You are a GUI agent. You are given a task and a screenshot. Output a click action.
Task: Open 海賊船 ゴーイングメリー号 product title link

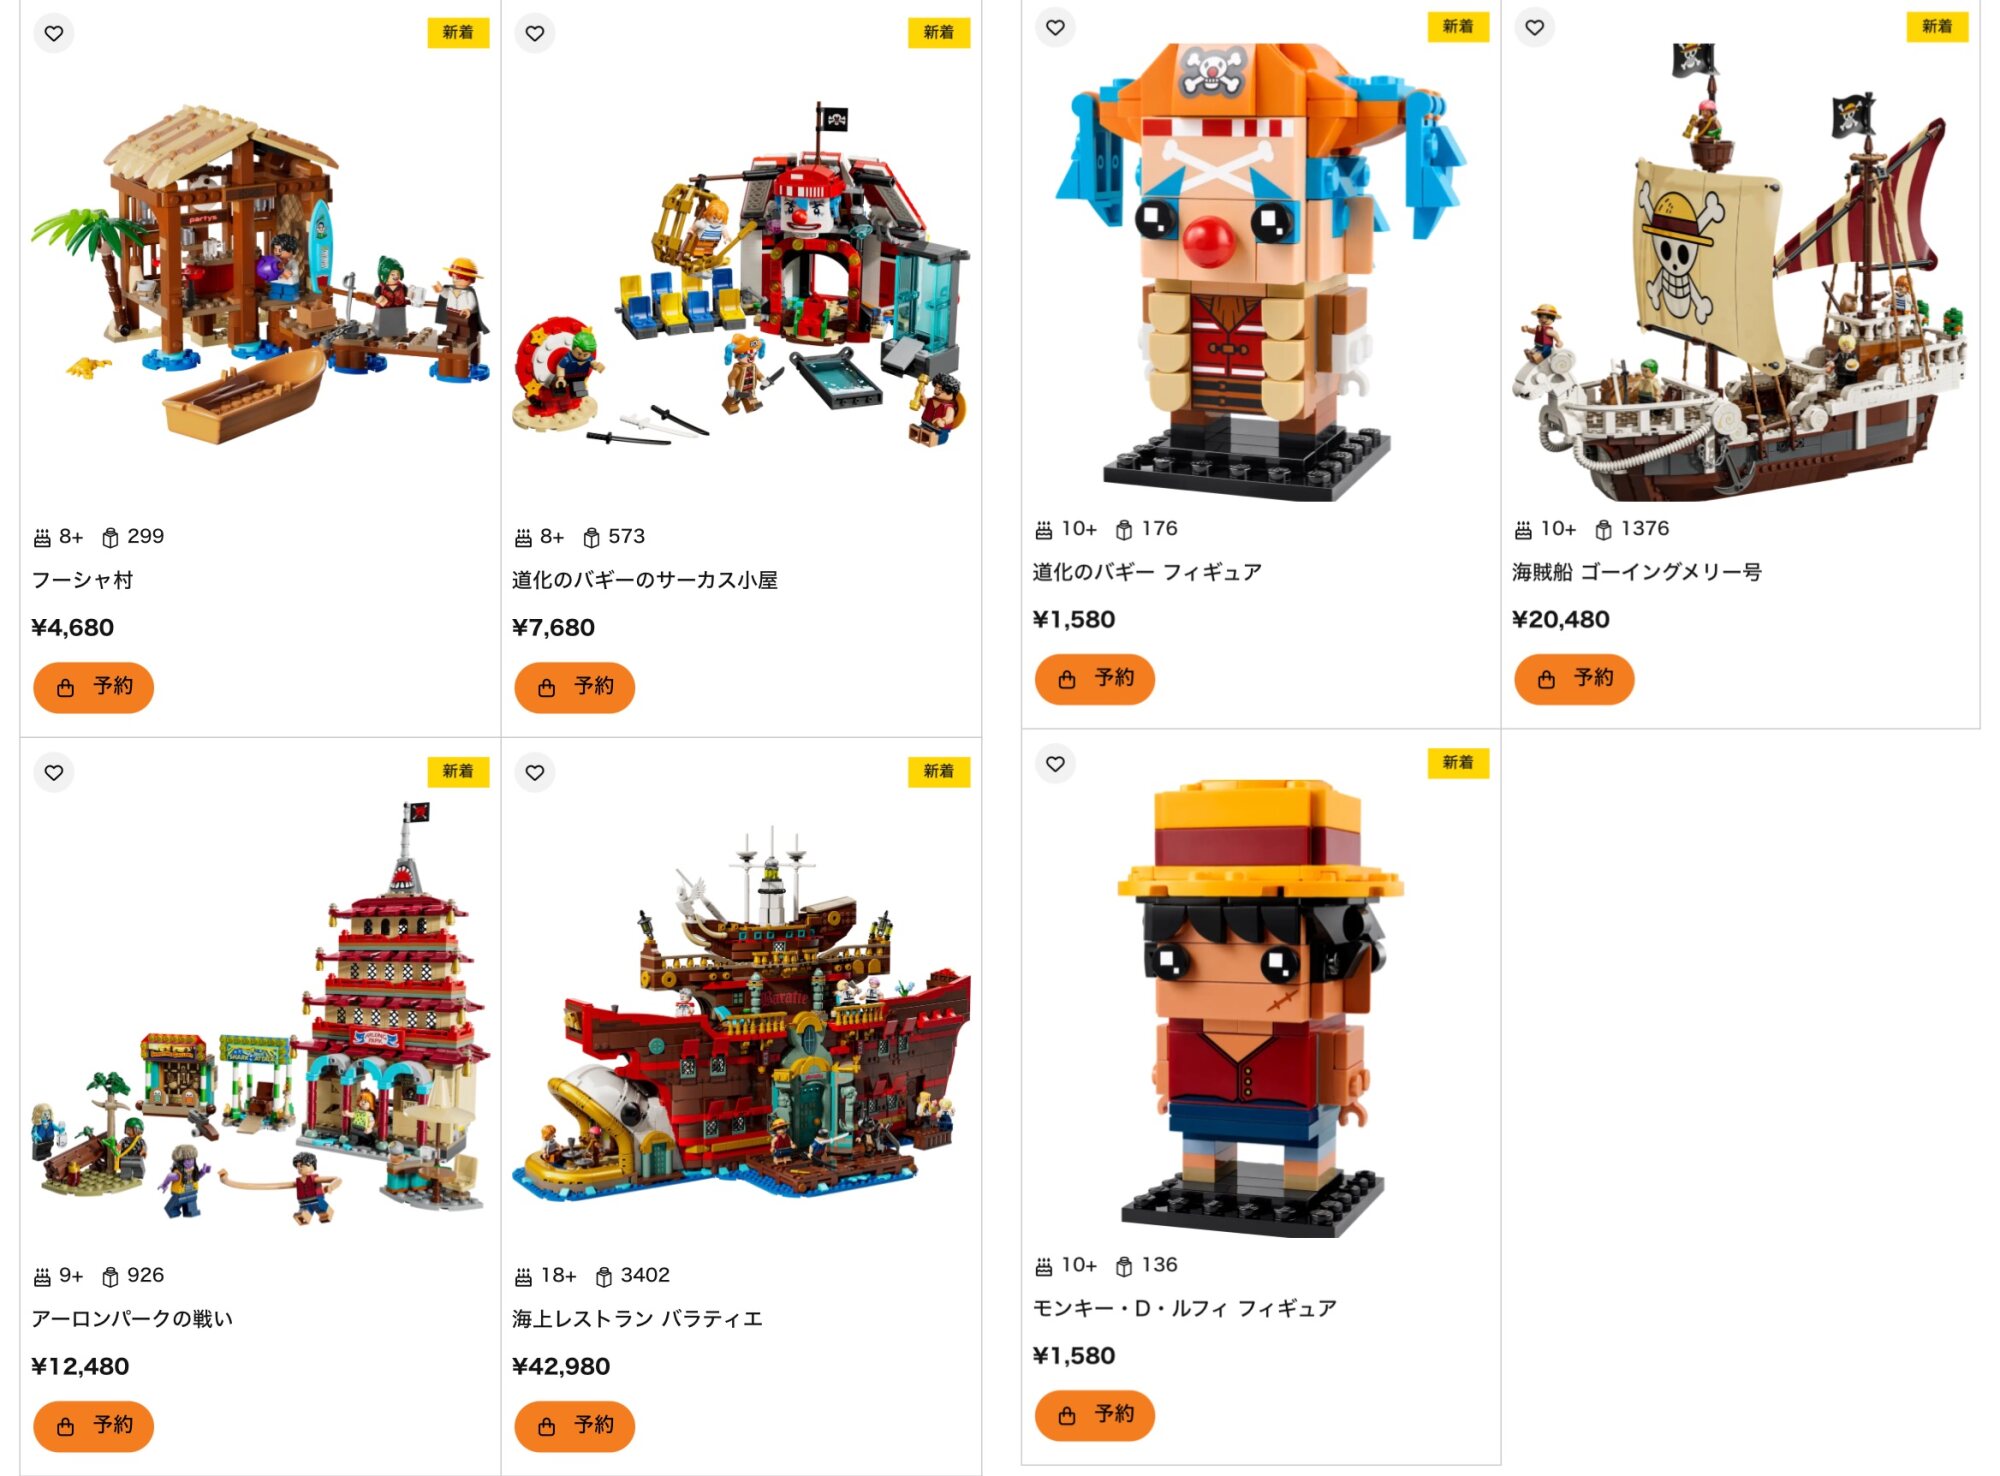1636,572
